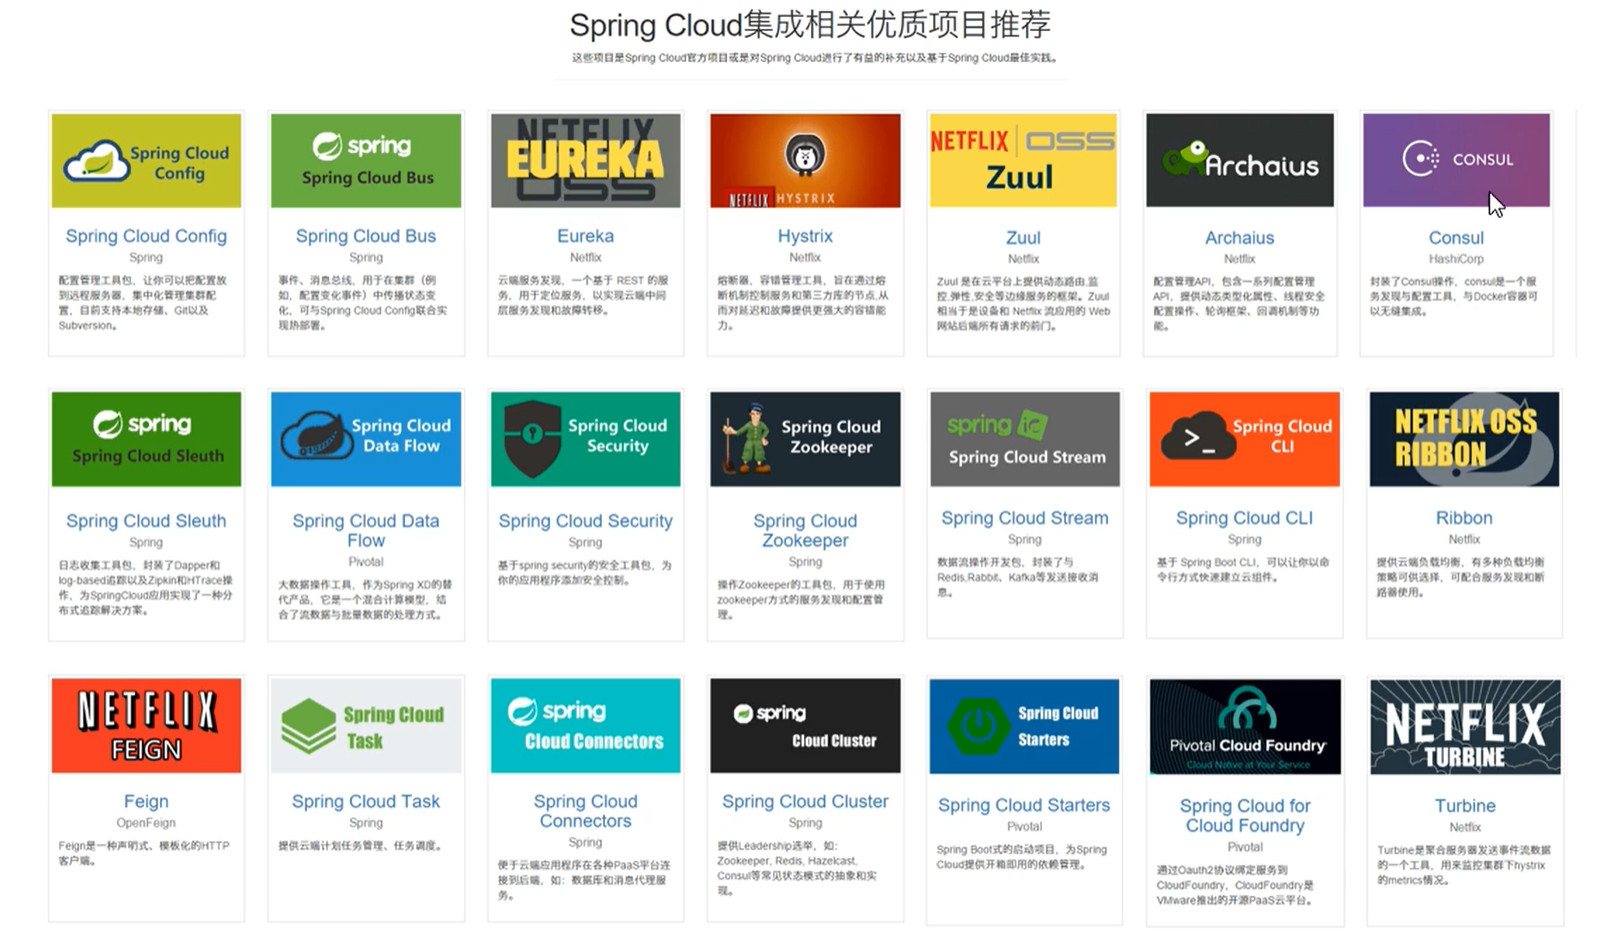Select the teal Cloud Connectors image
This screenshot has width=1597, height=948.
click(586, 726)
